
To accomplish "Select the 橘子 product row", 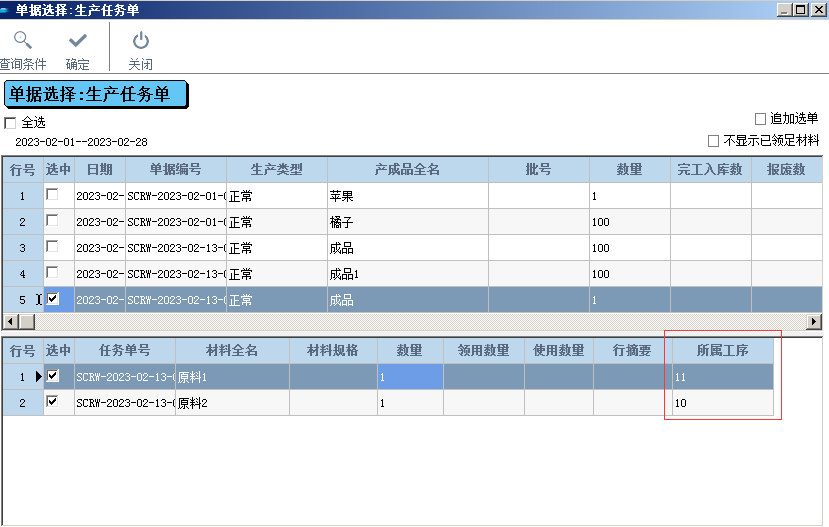I will 407,222.
